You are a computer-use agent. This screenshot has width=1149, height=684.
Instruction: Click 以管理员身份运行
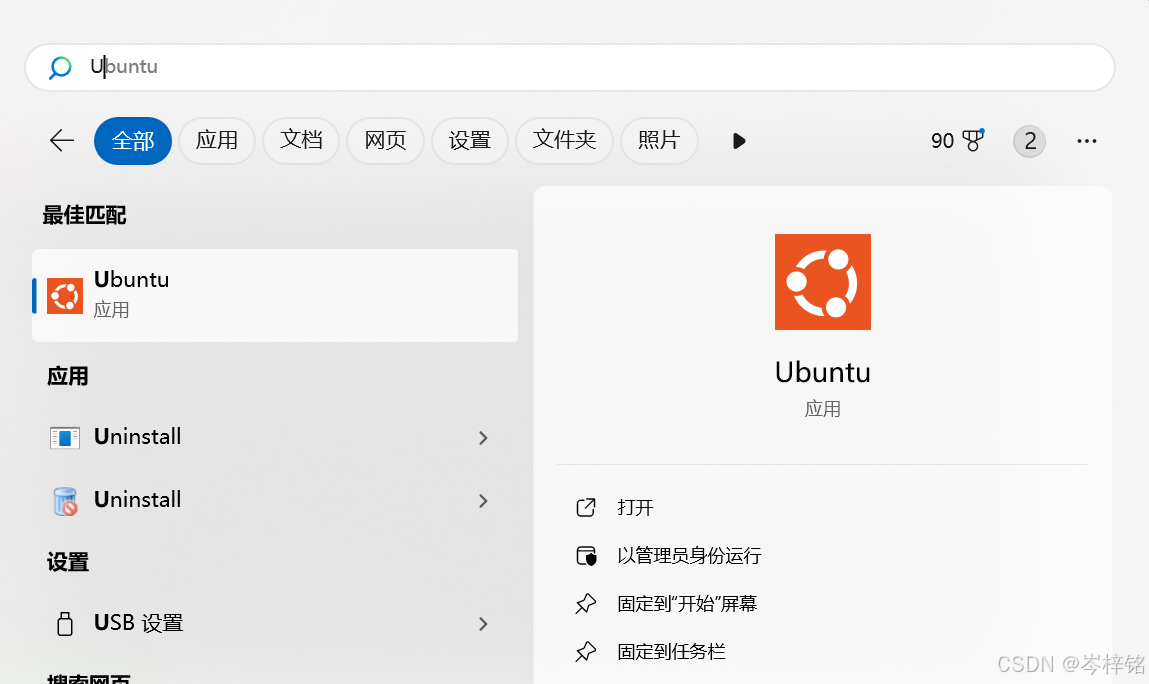pyautogui.click(x=689, y=556)
